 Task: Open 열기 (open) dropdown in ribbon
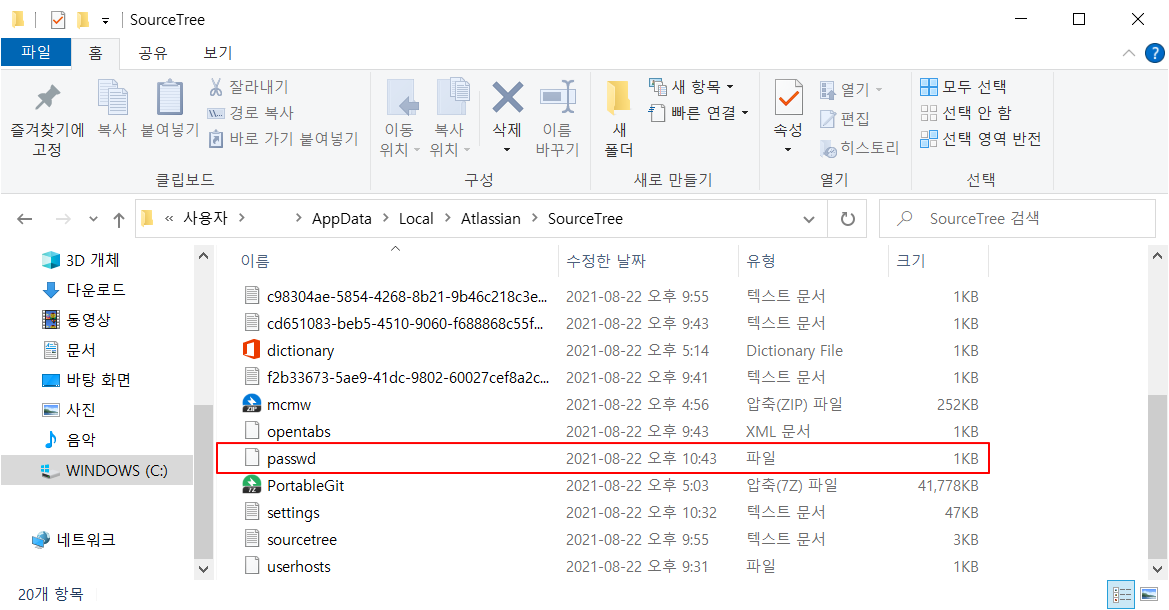coord(851,89)
